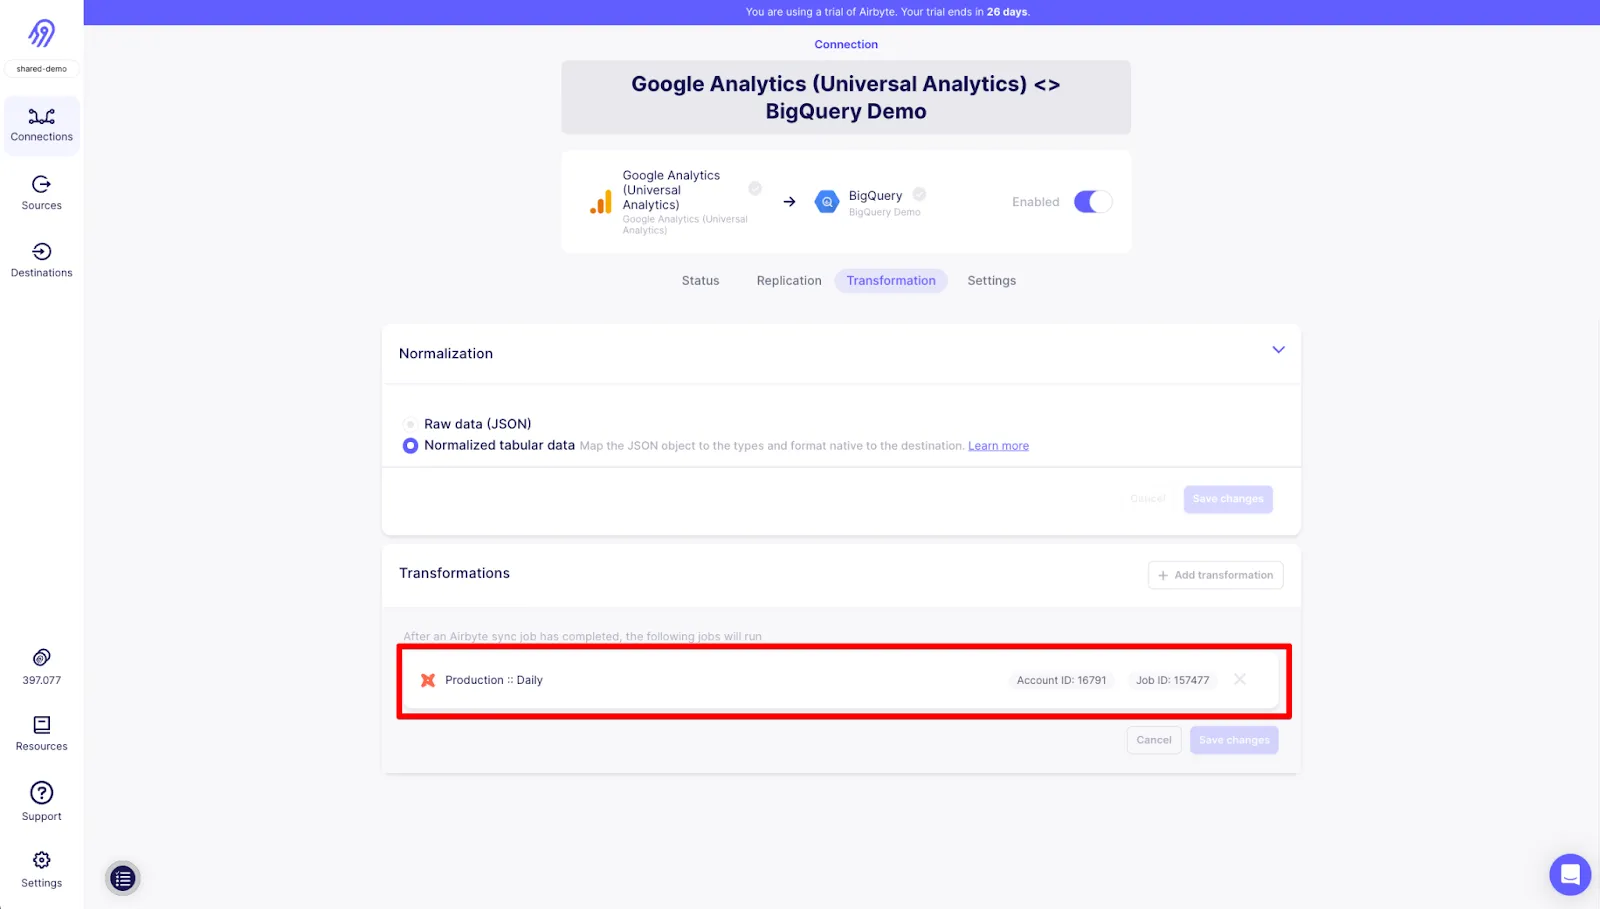This screenshot has height=909, width=1600.
Task: Click Save changes in Normalization section
Action: pos(1228,499)
